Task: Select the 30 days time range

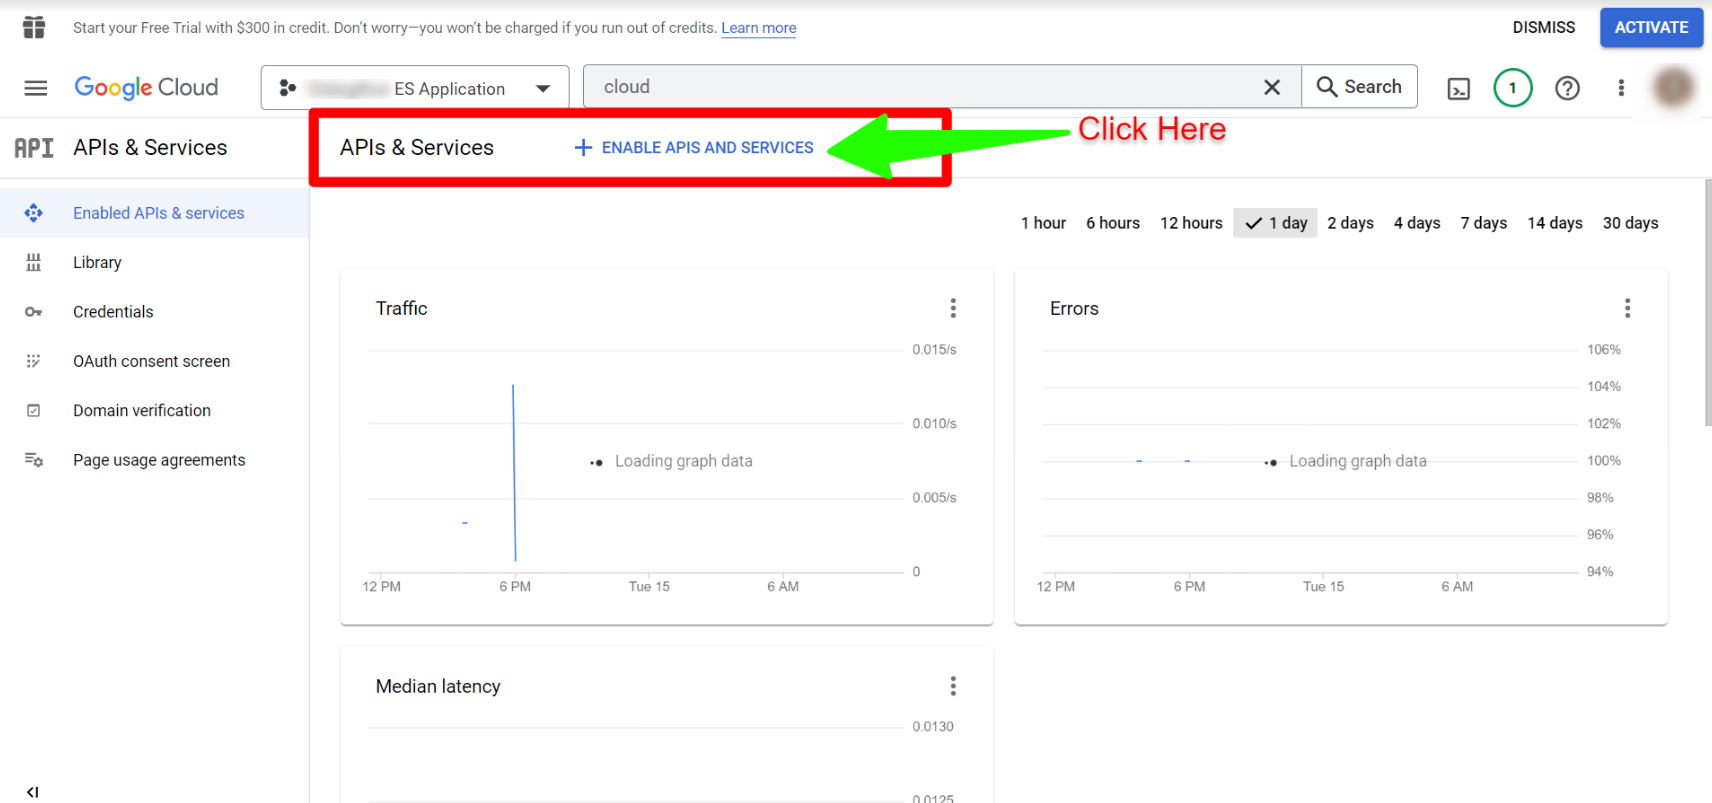Action: [1630, 223]
